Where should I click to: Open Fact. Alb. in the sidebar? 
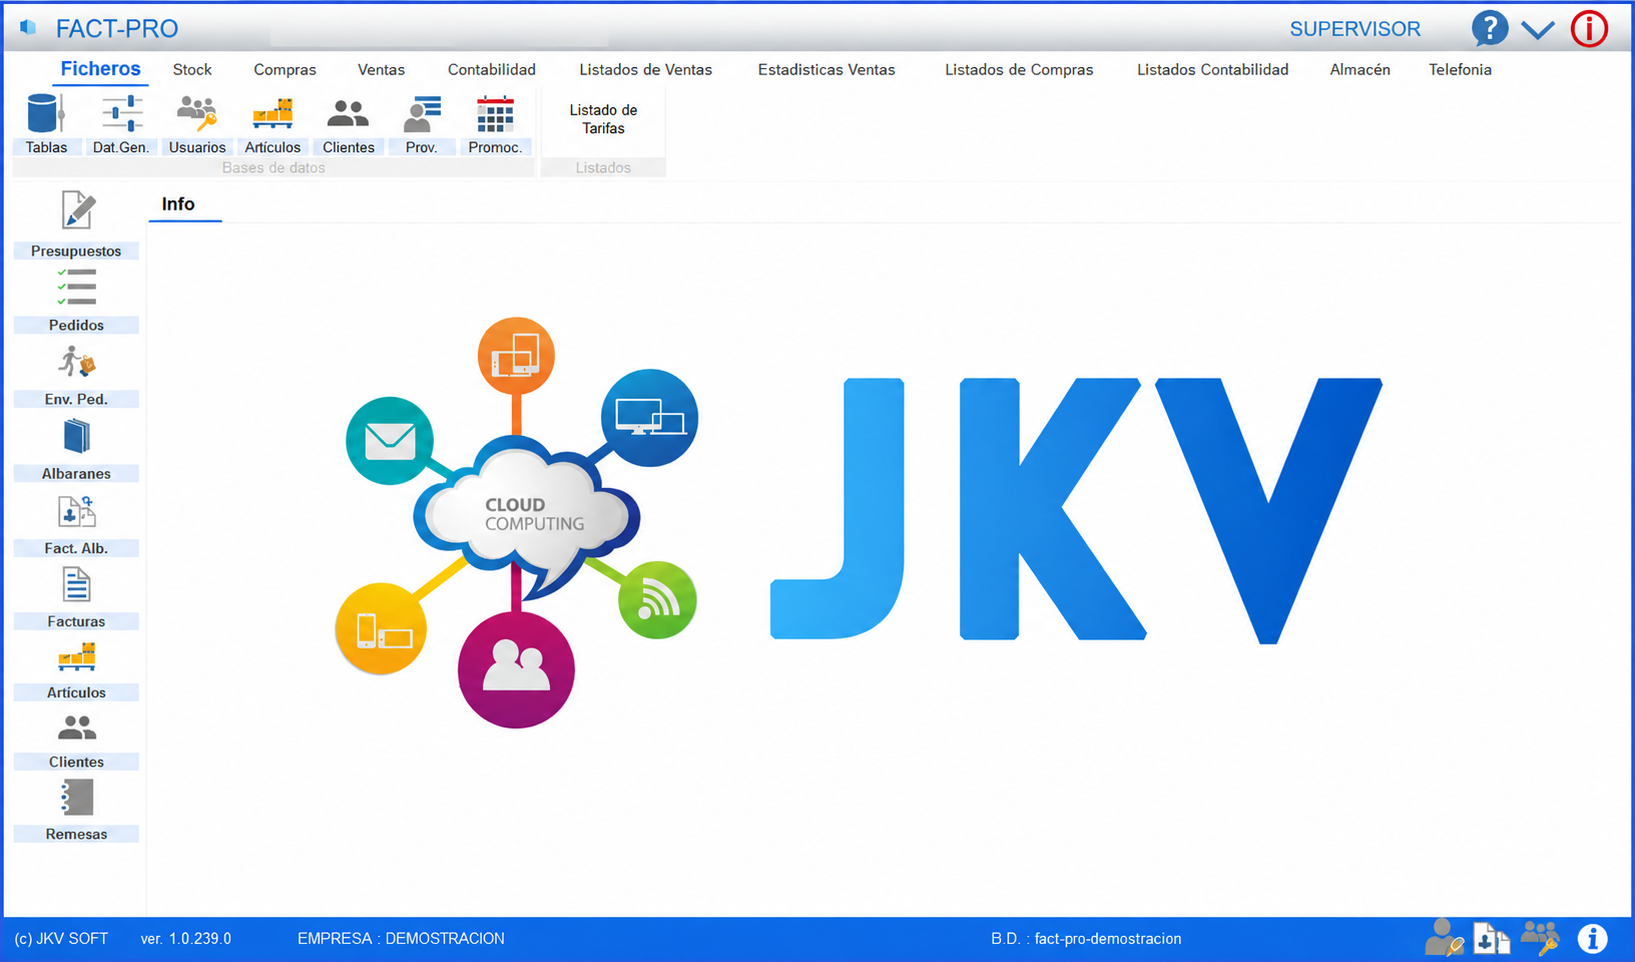pyautogui.click(x=76, y=524)
